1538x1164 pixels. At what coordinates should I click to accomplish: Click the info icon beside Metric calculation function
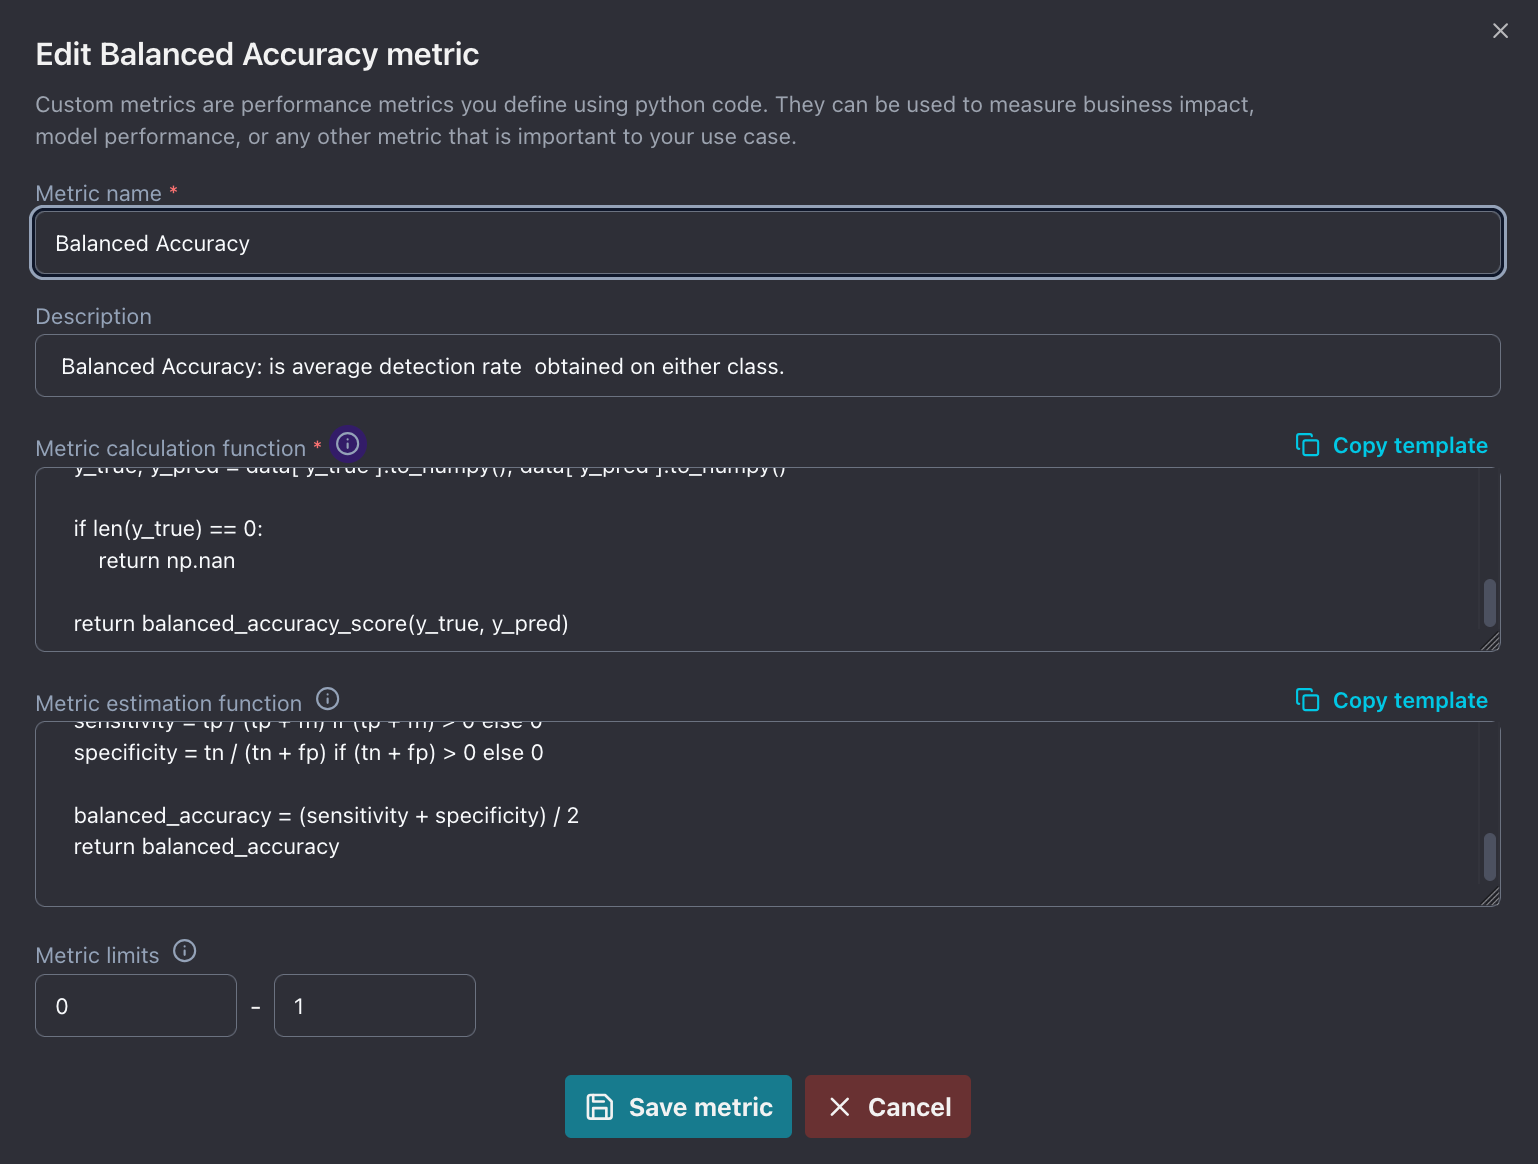347,444
